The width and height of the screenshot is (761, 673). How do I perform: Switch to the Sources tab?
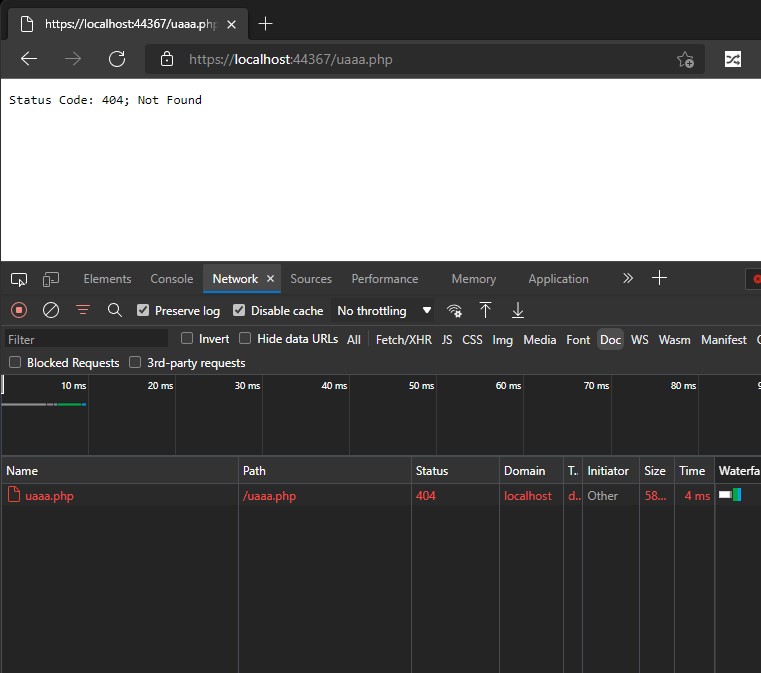click(311, 279)
